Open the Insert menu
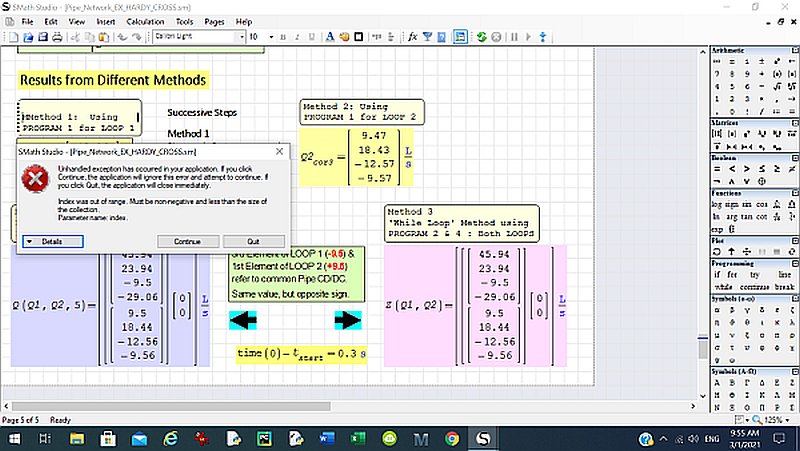Viewport: 800px width, 451px height. coord(106,21)
